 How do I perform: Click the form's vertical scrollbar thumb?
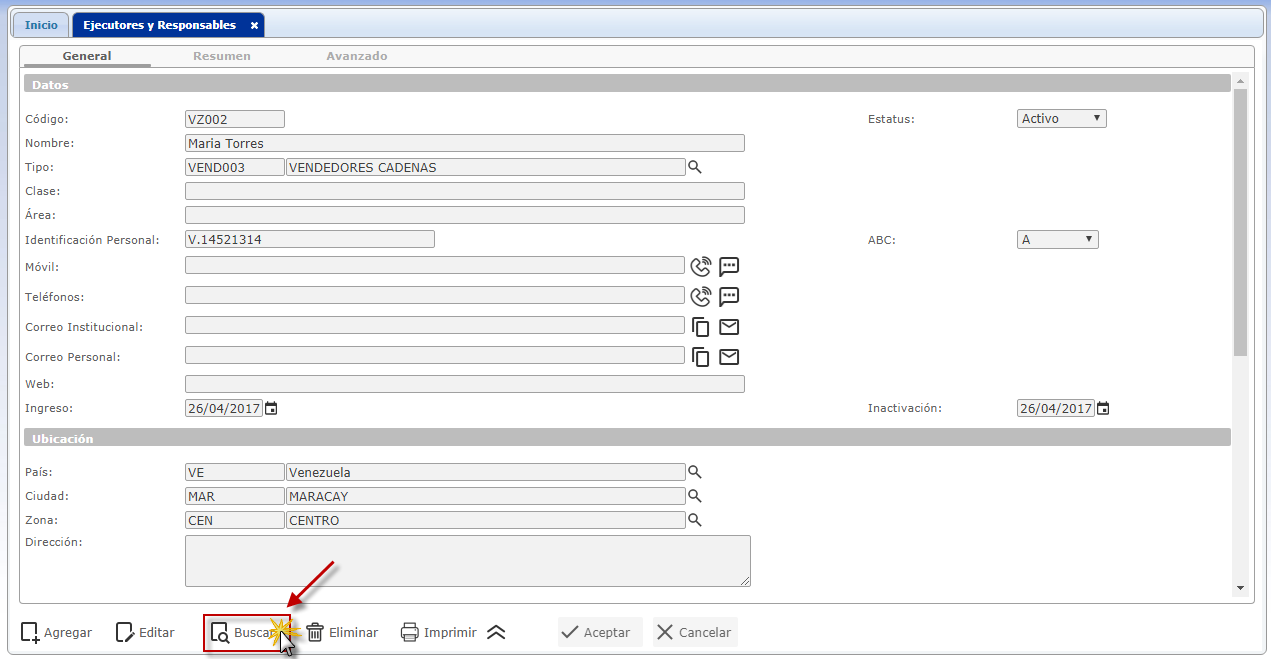[x=1241, y=222]
